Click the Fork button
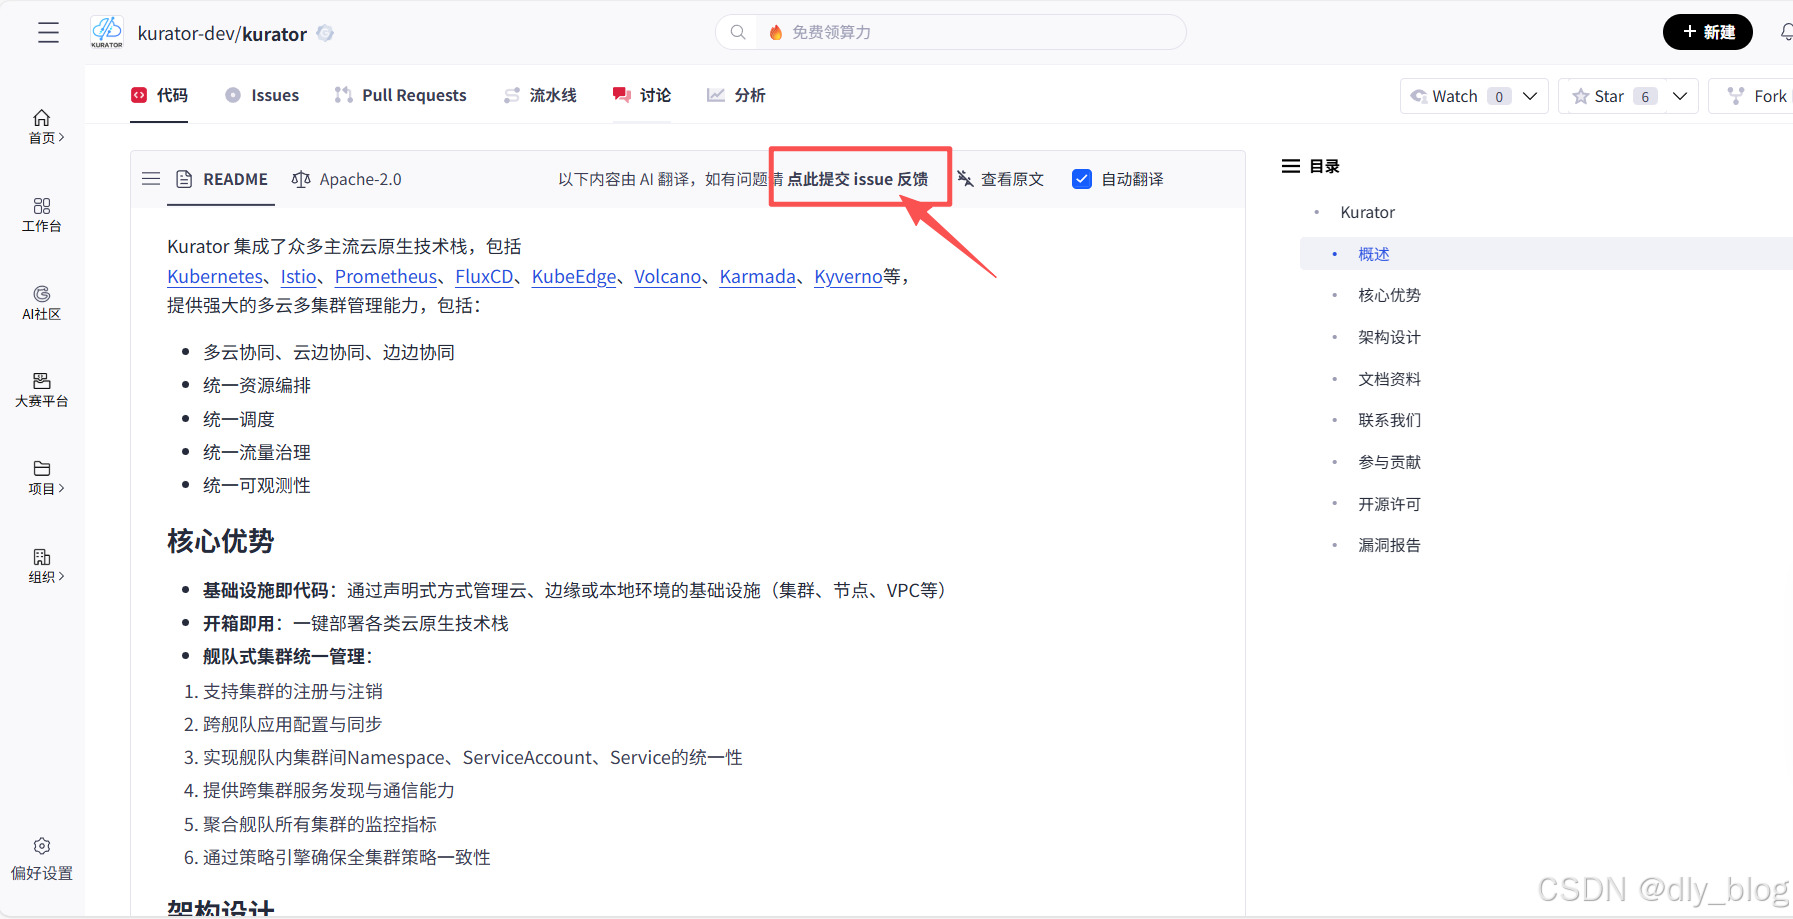The width and height of the screenshot is (1793, 919). pos(1756,96)
